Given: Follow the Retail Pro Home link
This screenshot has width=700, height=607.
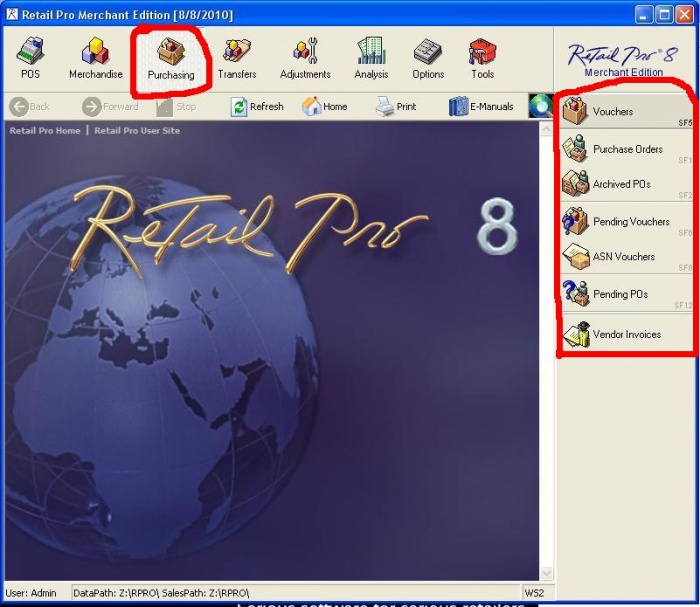Looking at the screenshot, I should (x=45, y=131).
